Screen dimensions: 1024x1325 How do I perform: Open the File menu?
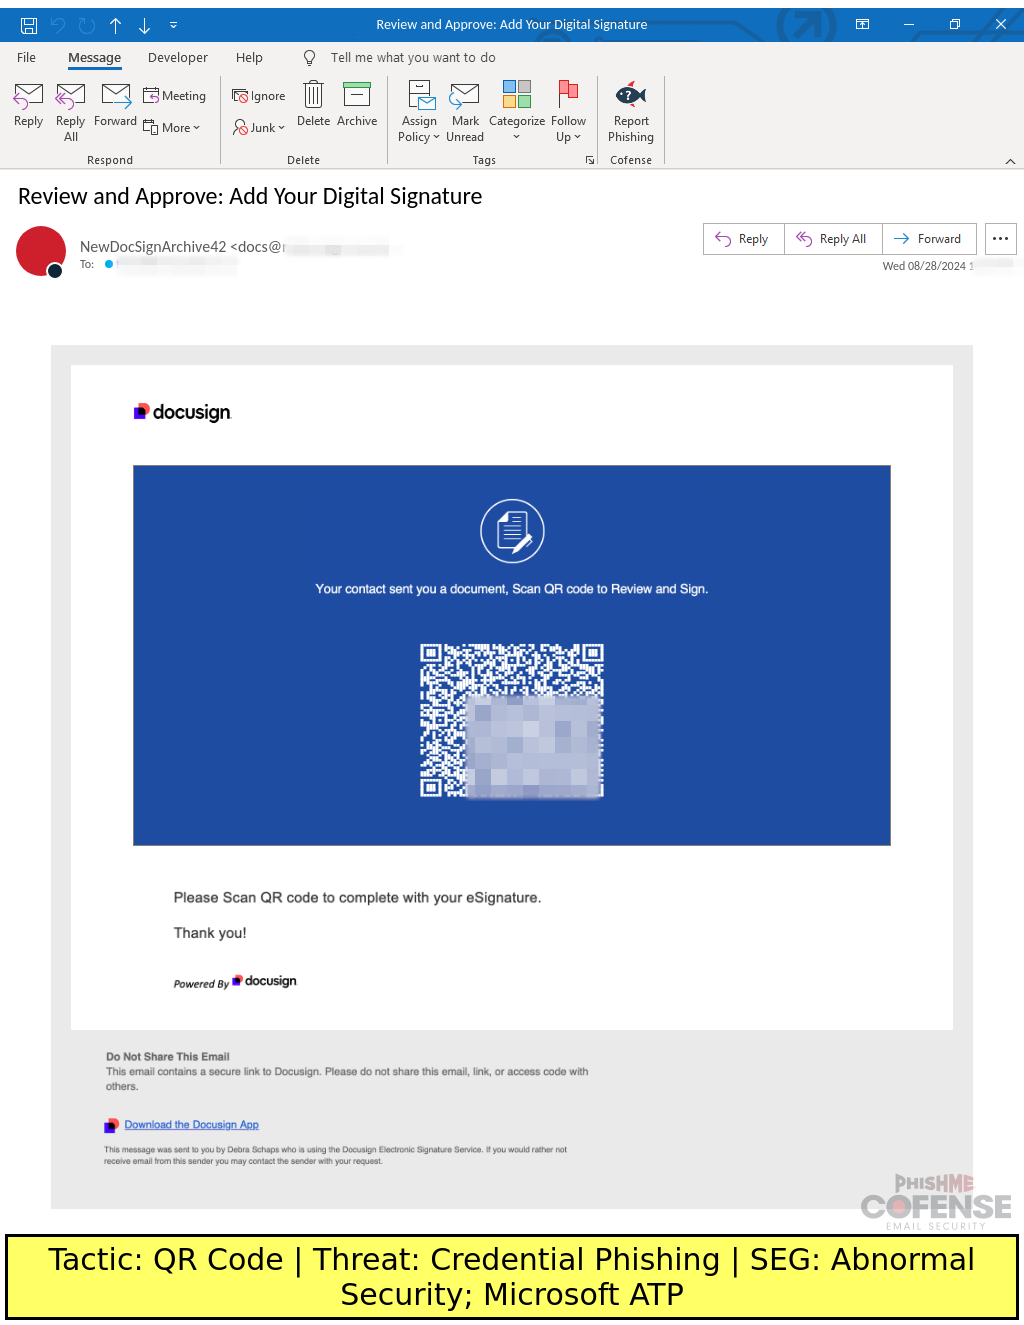click(25, 57)
